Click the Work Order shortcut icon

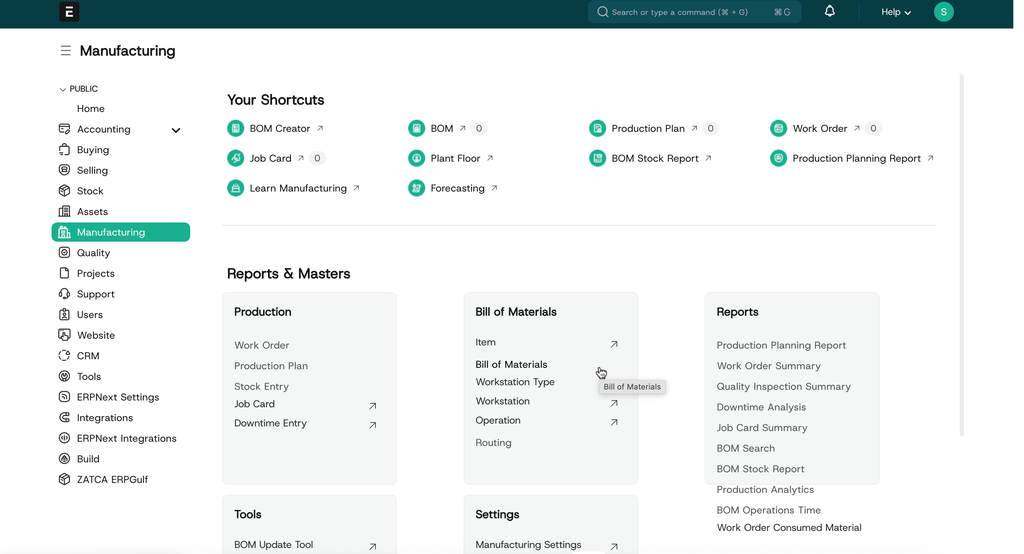point(778,128)
